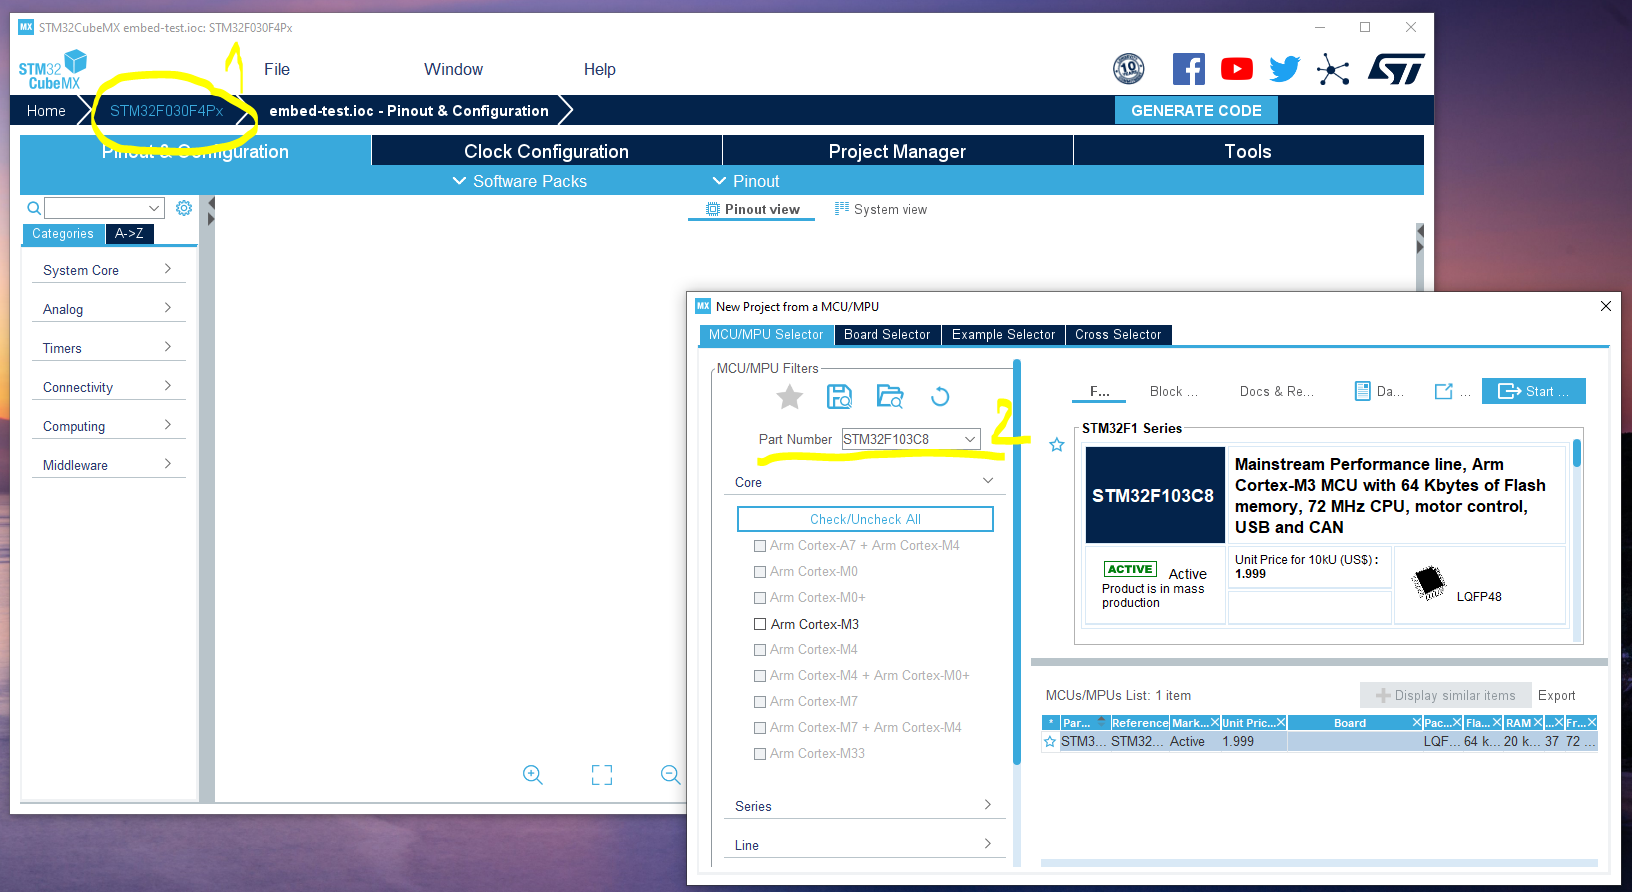Switch to the Tools tab
Viewport: 1632px width, 892px height.
point(1248,151)
